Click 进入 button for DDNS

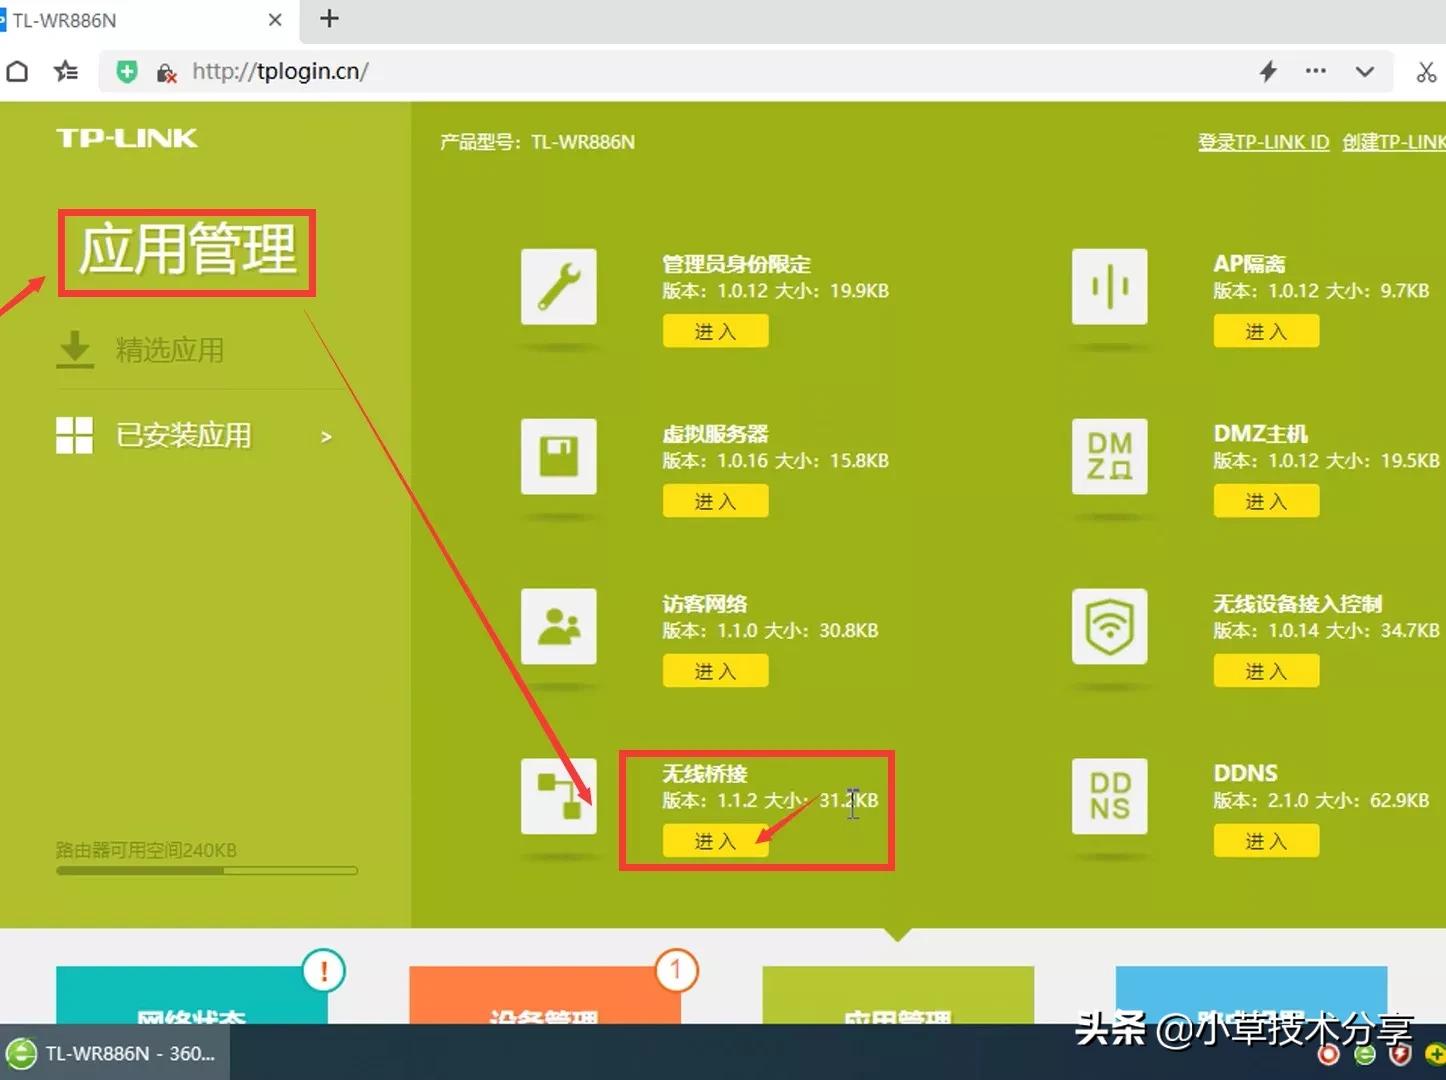point(1266,841)
